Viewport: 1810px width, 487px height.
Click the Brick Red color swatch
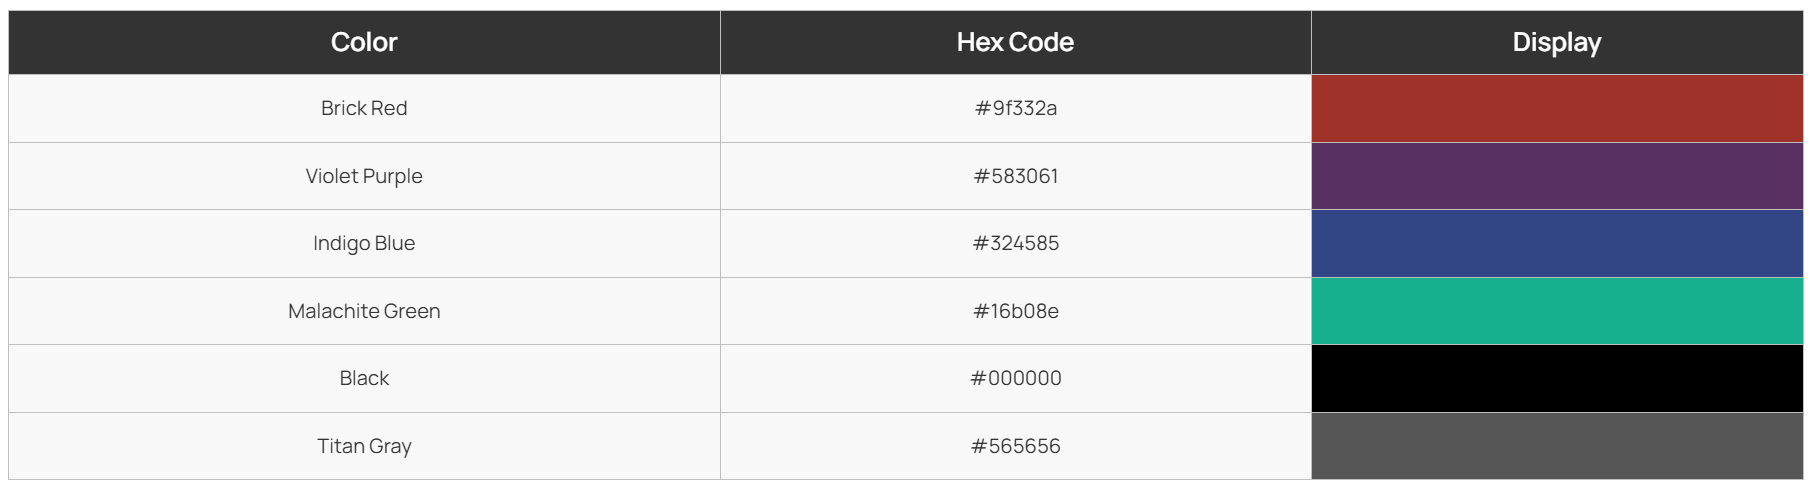point(1557,108)
